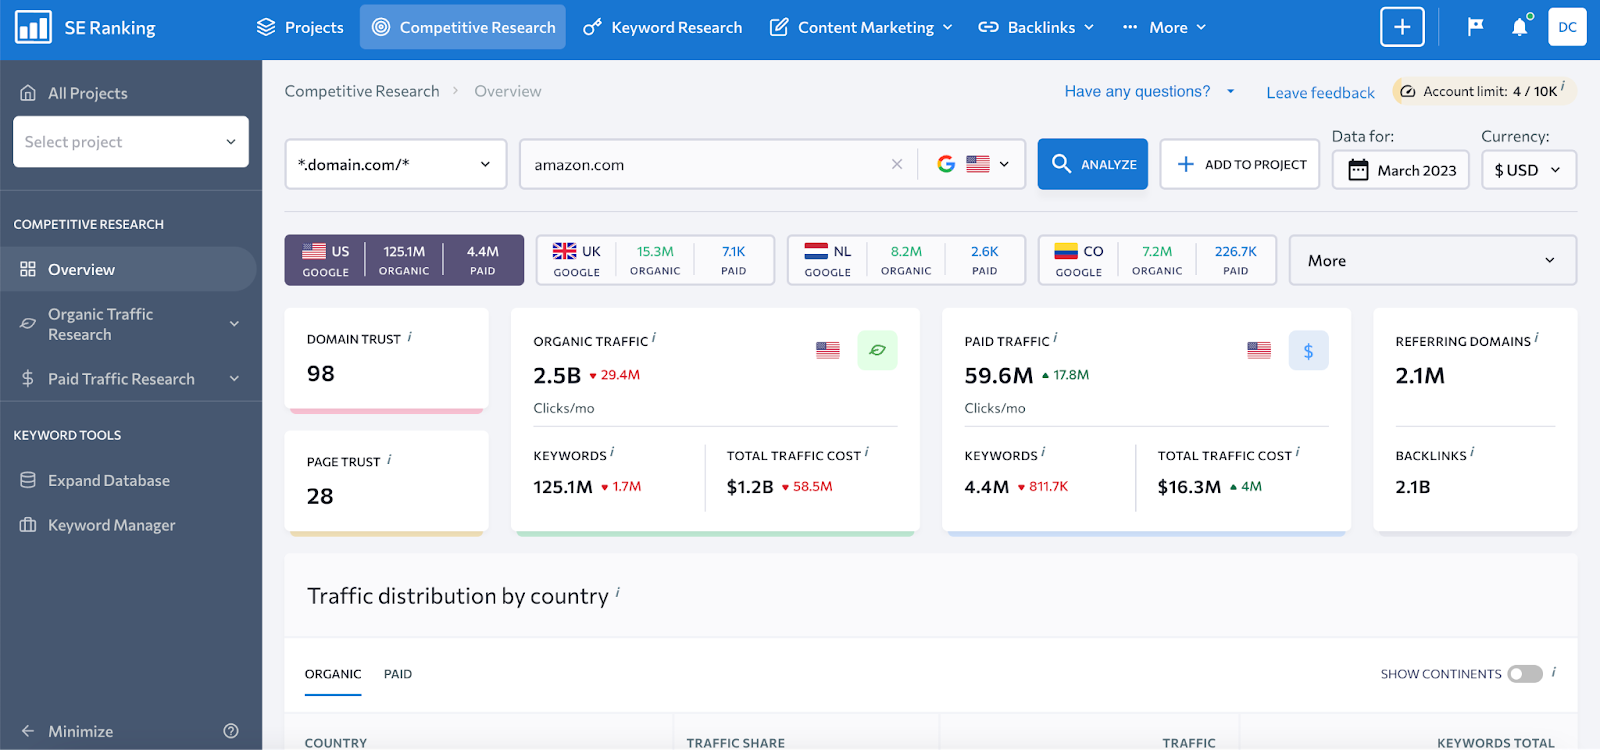Click the amazon.com domain input field
1600x750 pixels.
pyautogui.click(x=705, y=164)
